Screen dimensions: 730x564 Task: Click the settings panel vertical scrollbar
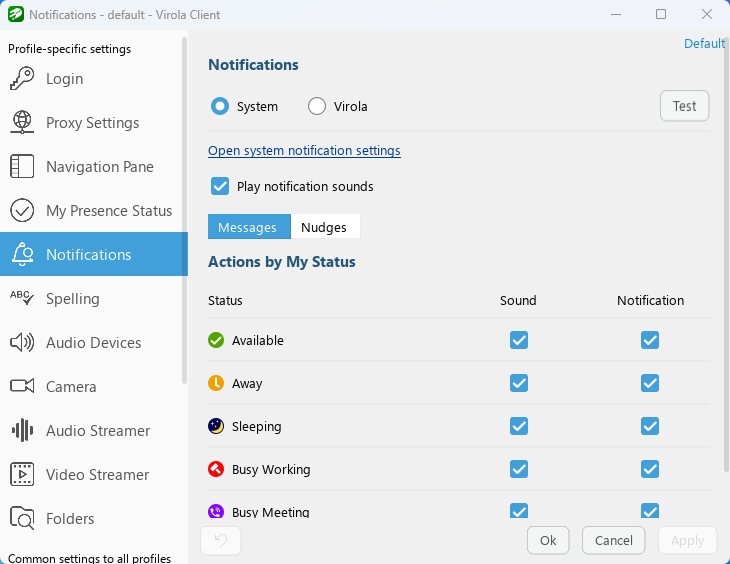[727, 254]
